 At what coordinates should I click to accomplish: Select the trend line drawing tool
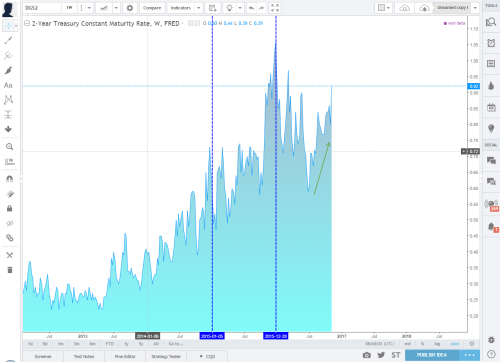coord(8,40)
